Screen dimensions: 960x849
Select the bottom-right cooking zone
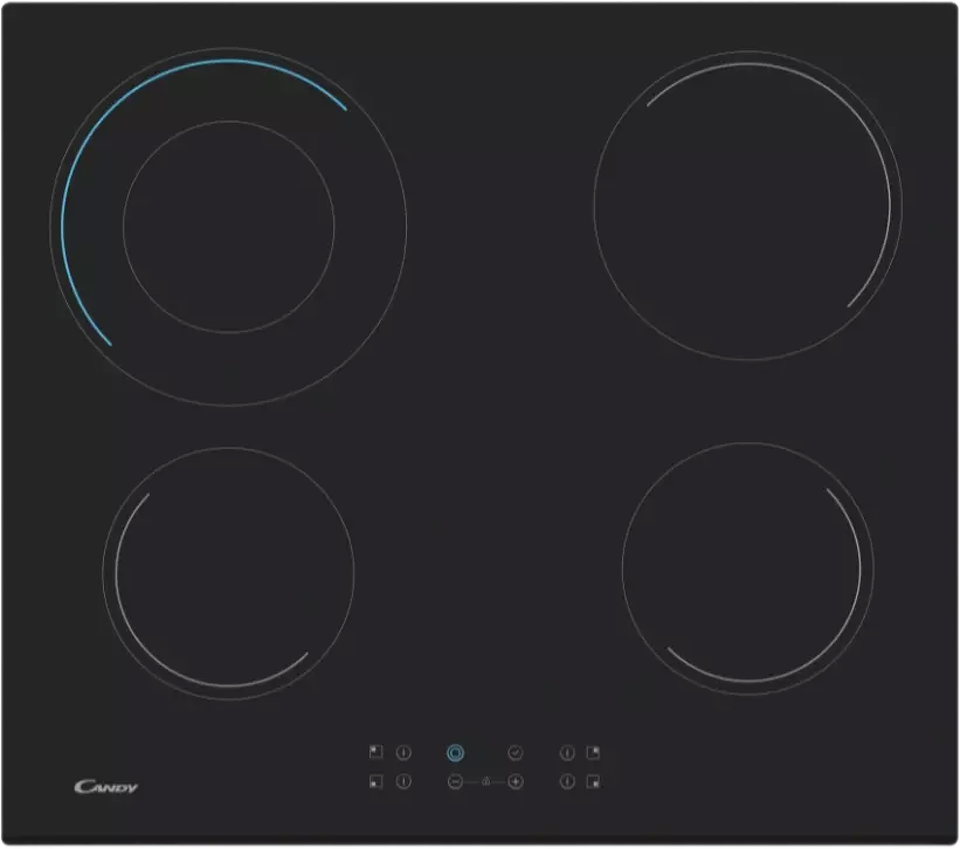tap(747, 568)
